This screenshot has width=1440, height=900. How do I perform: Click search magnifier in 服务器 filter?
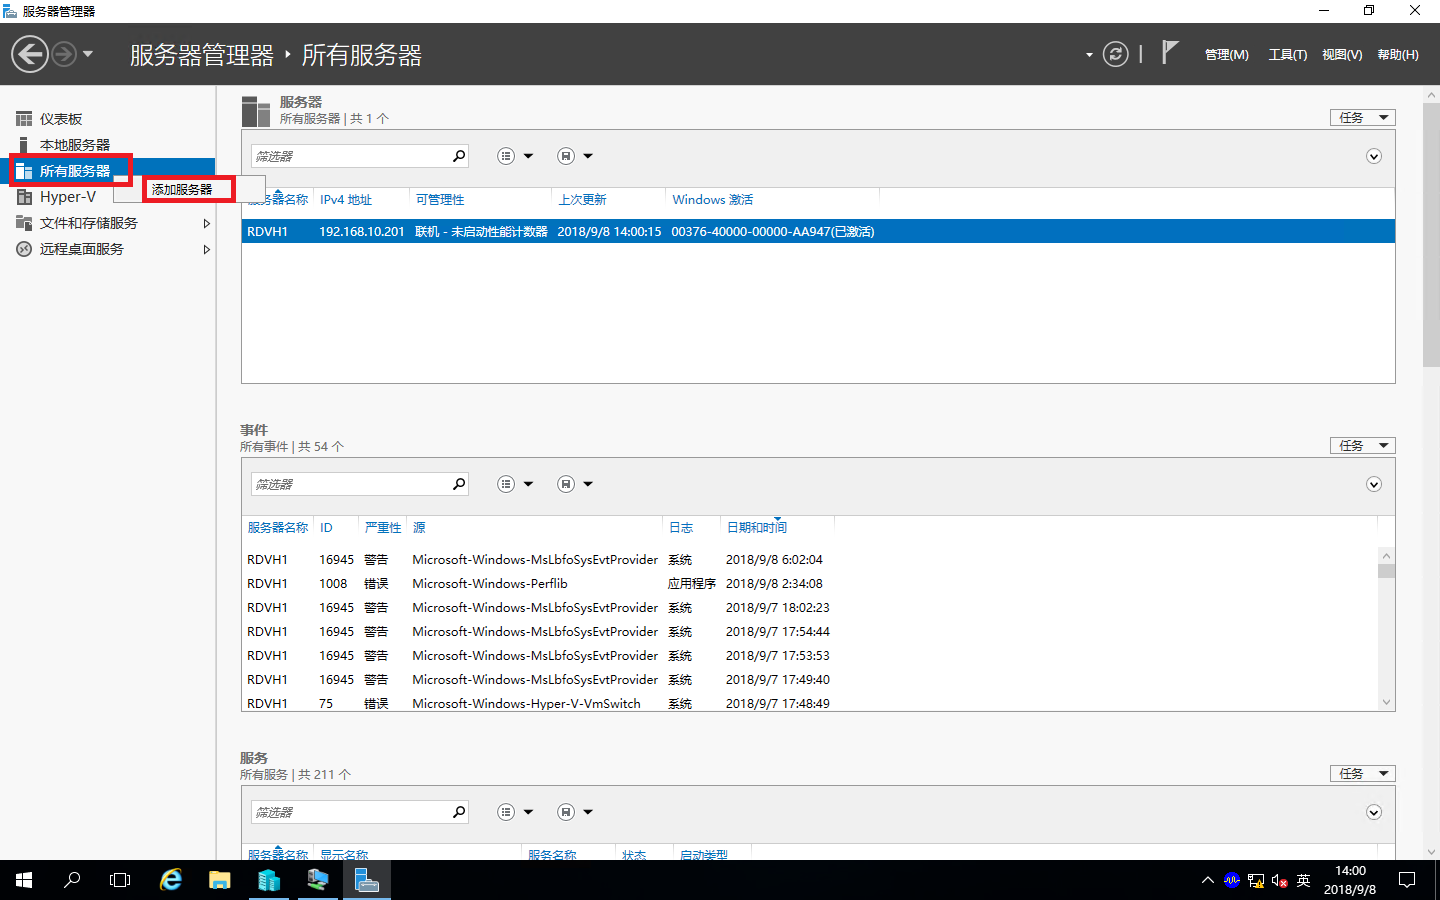459,156
